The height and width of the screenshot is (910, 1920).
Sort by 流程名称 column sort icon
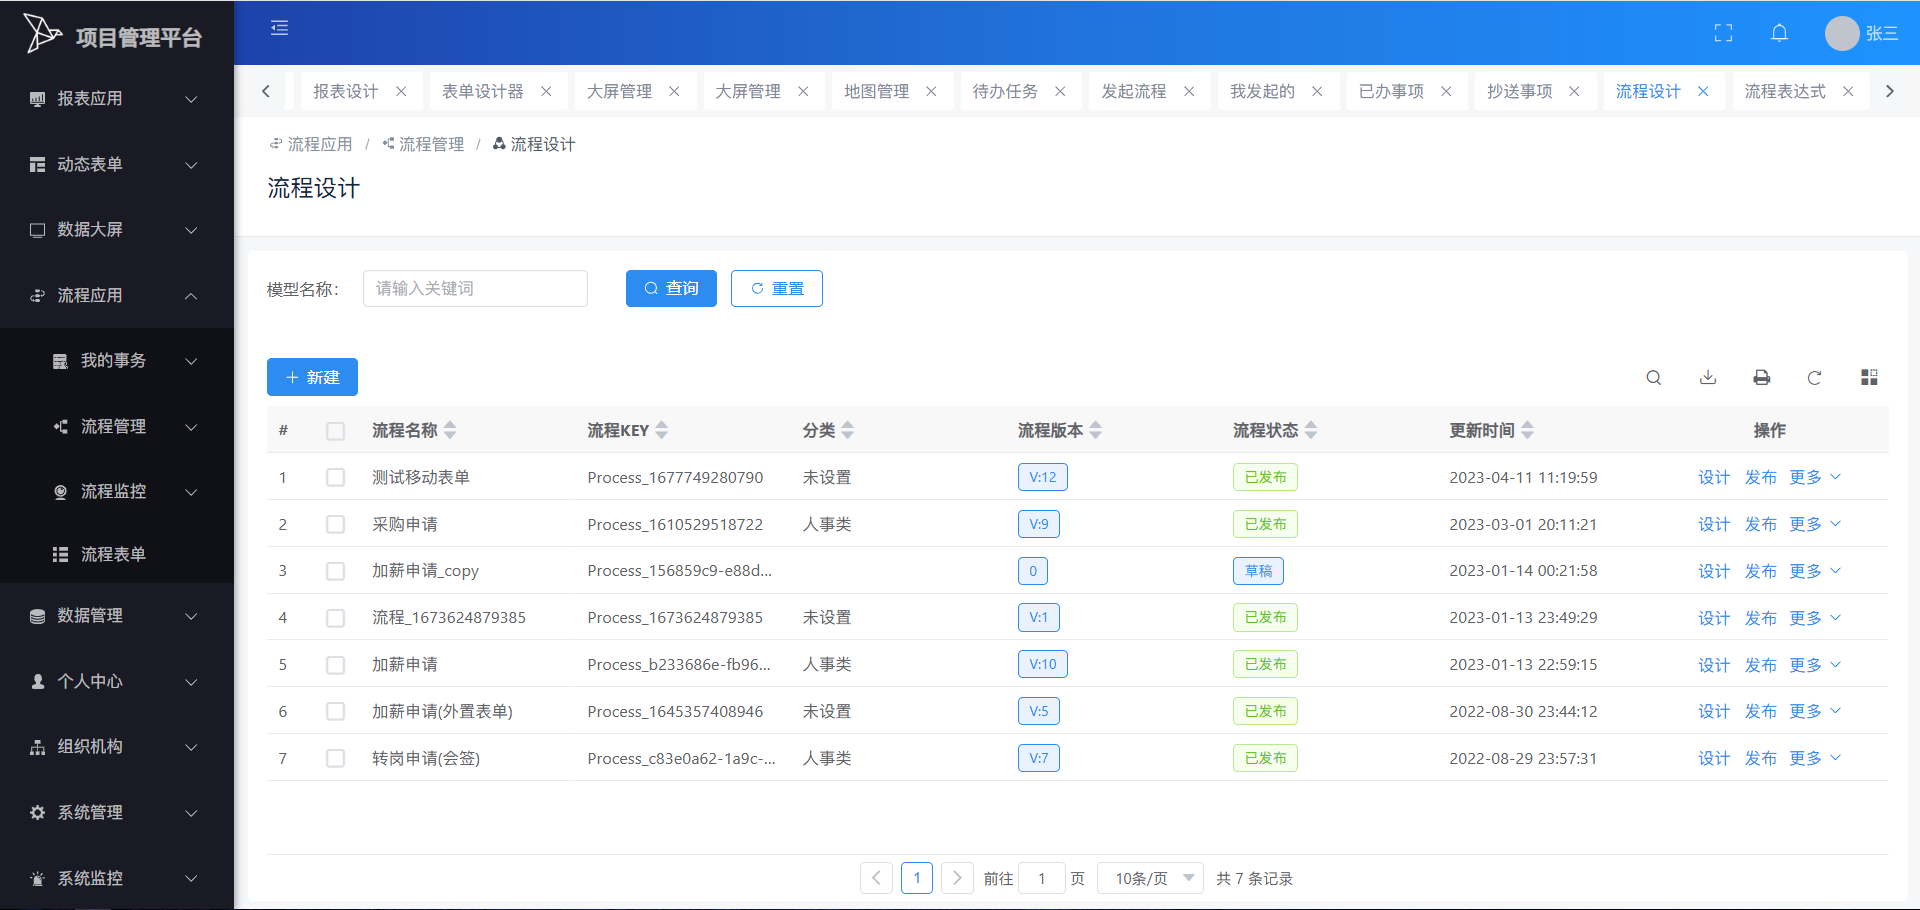(x=450, y=430)
